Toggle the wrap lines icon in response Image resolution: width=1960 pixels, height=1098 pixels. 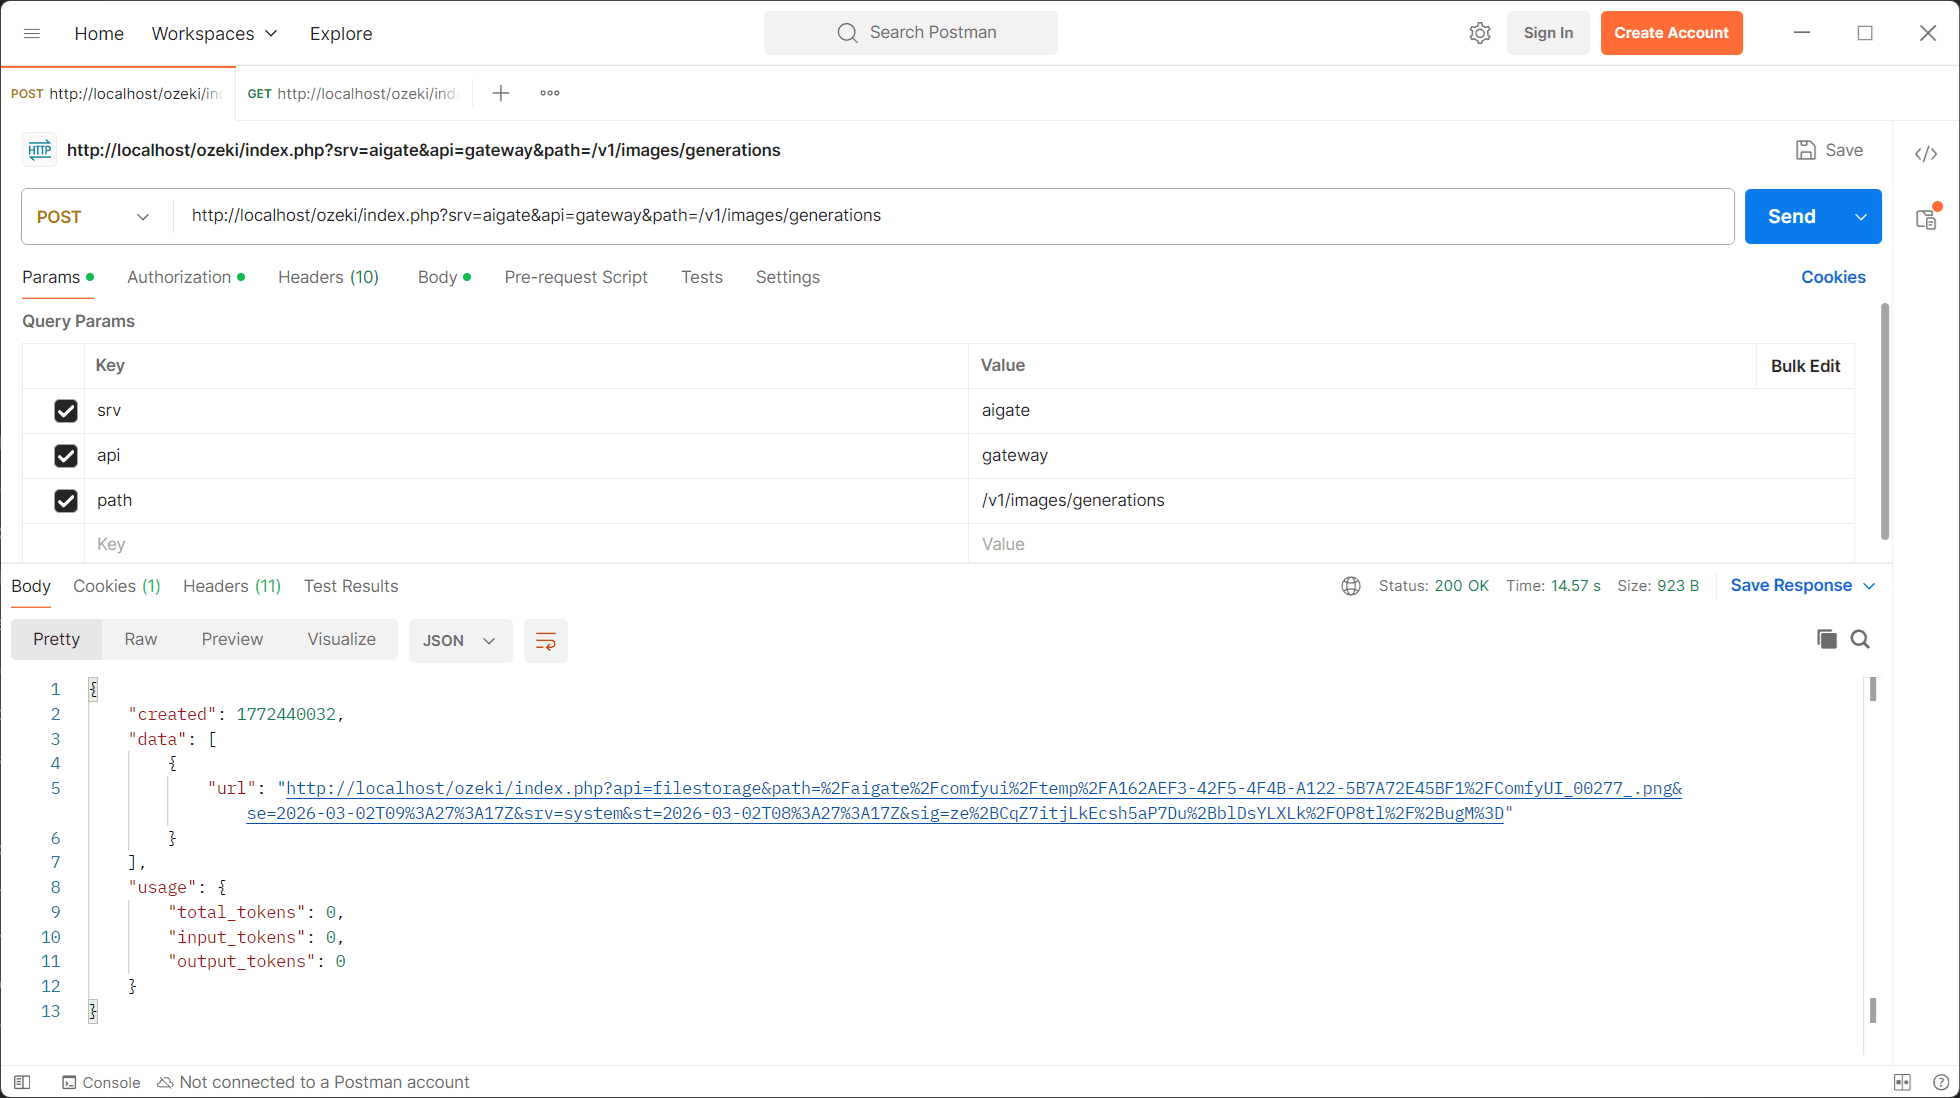coord(546,641)
